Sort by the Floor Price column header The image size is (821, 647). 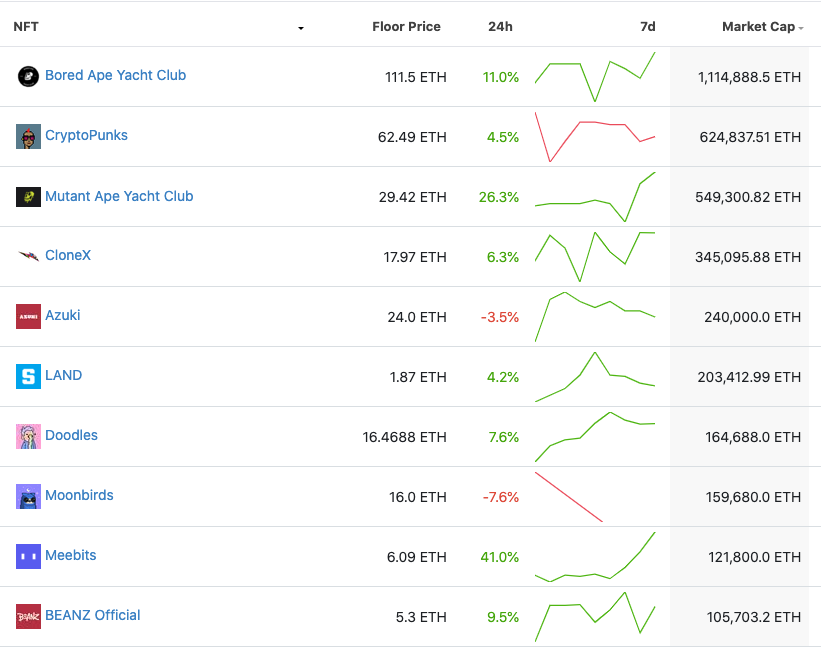pyautogui.click(x=406, y=27)
